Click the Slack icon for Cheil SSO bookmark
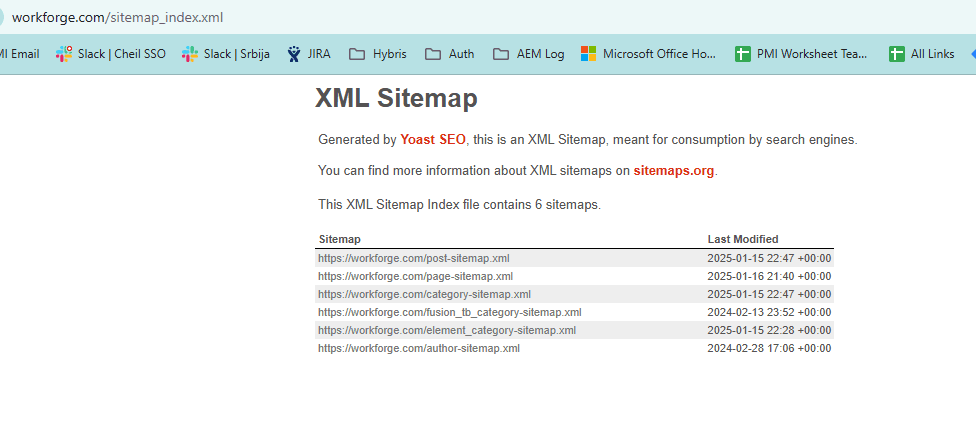The image size is (976, 433). click(63, 54)
